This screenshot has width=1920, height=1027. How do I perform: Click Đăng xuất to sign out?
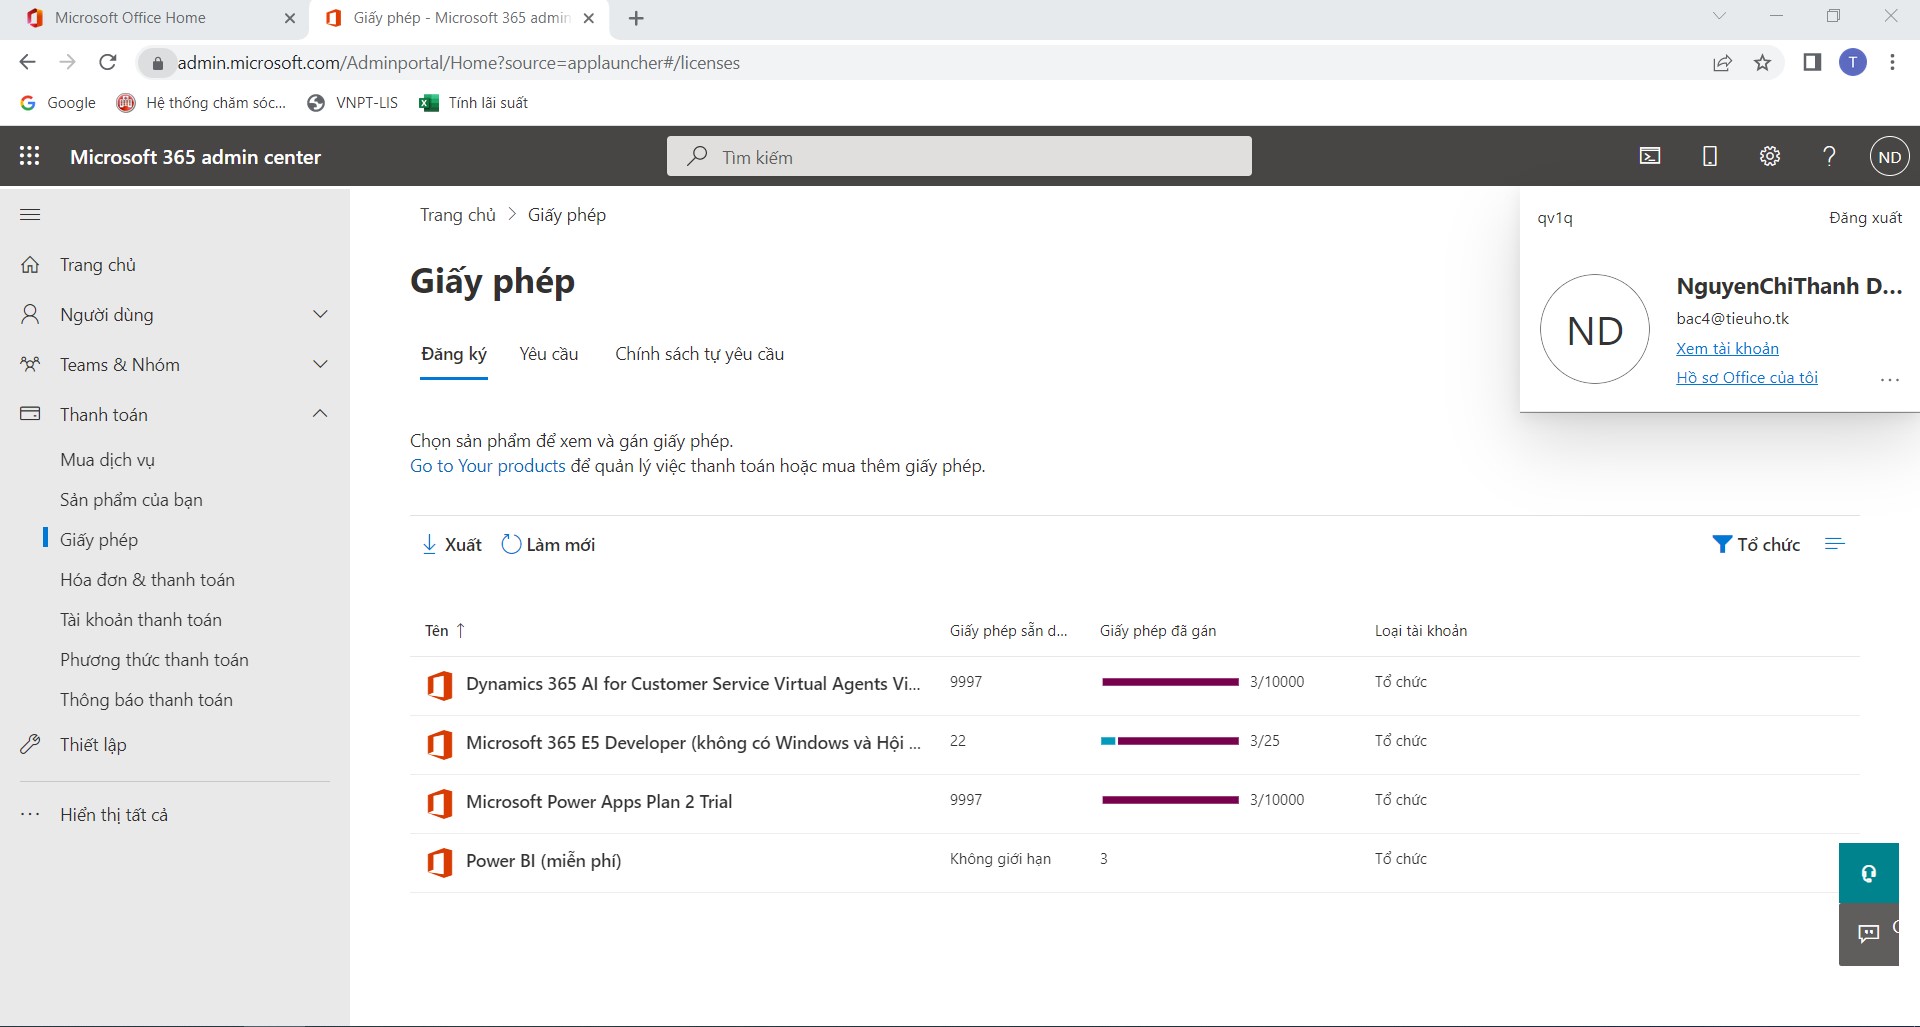(x=1865, y=217)
